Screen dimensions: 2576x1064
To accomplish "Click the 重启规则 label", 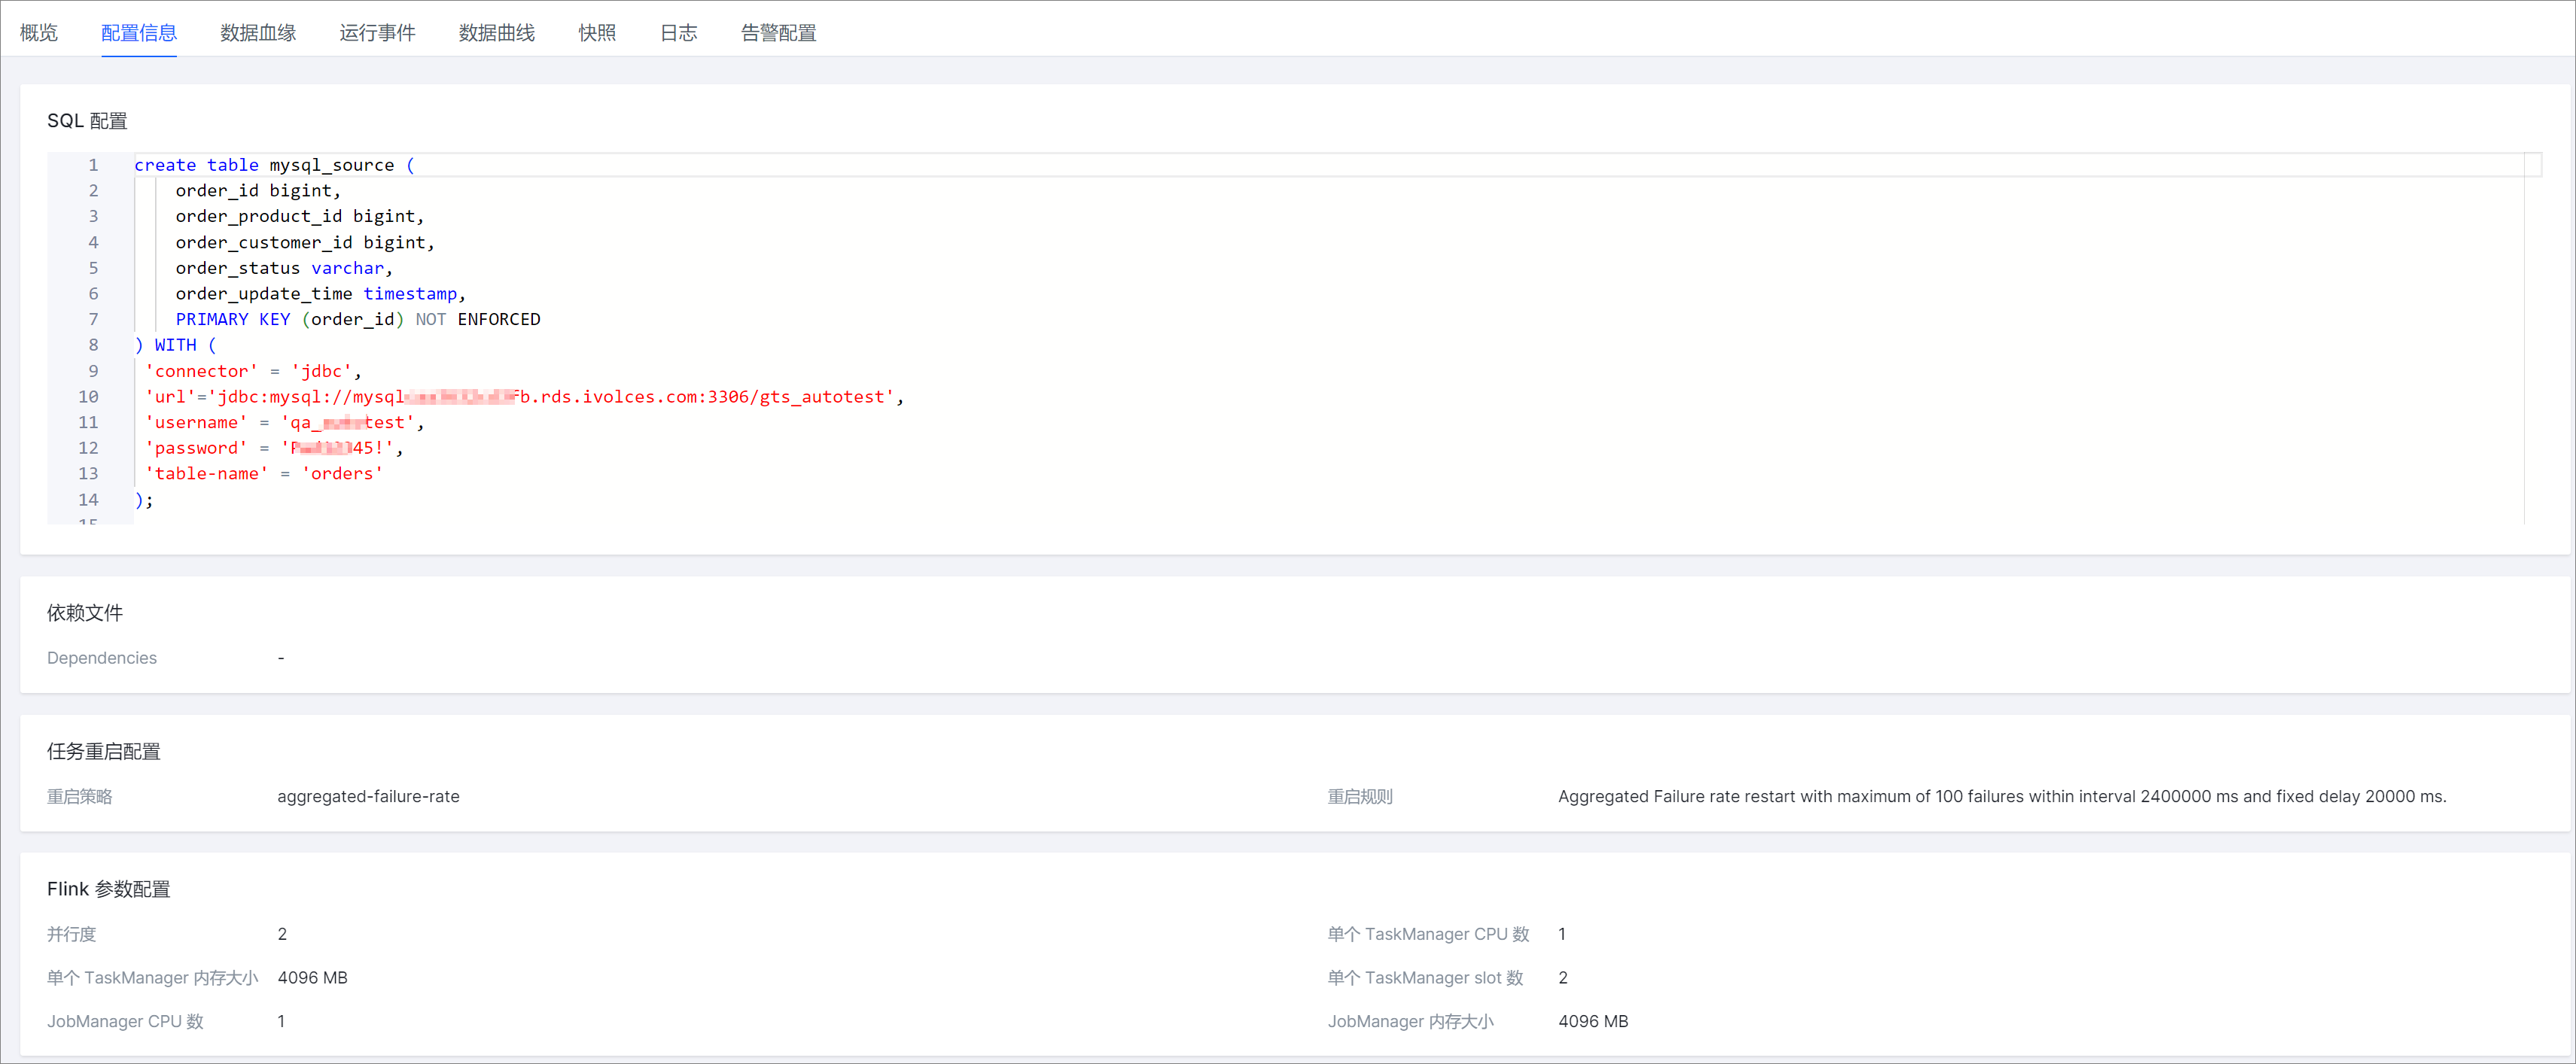I will (x=1360, y=797).
